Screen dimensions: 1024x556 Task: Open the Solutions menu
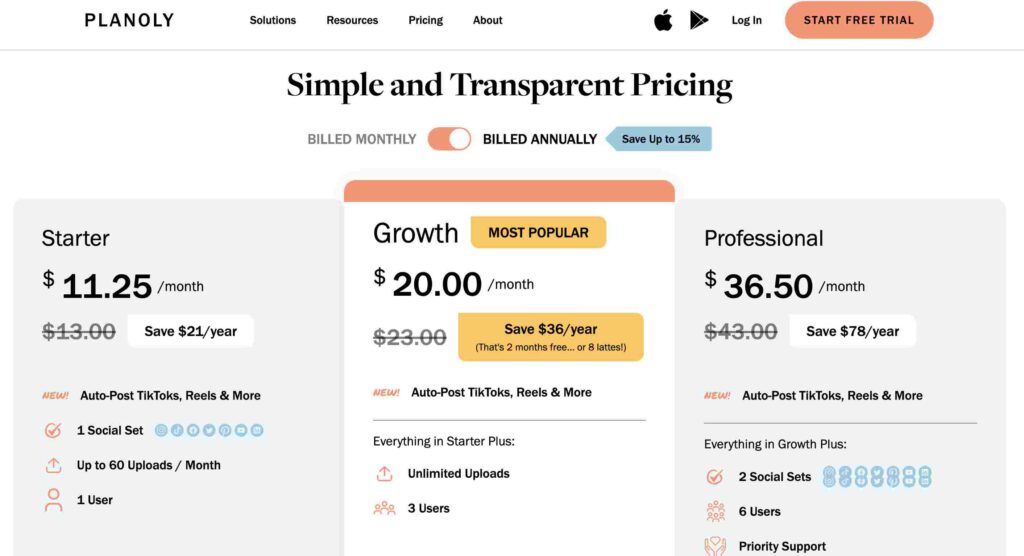pyautogui.click(x=273, y=20)
